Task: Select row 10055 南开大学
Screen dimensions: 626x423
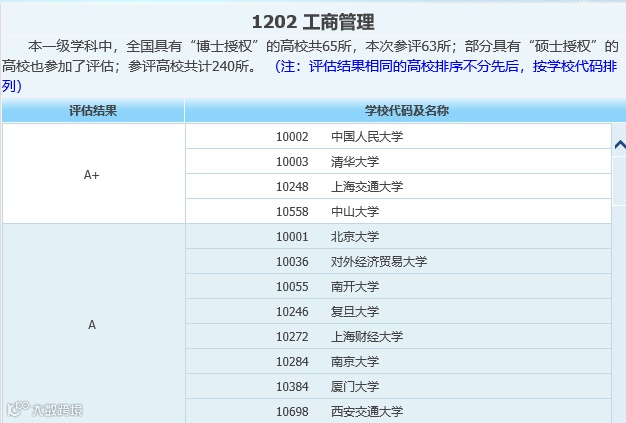Action: (398, 287)
